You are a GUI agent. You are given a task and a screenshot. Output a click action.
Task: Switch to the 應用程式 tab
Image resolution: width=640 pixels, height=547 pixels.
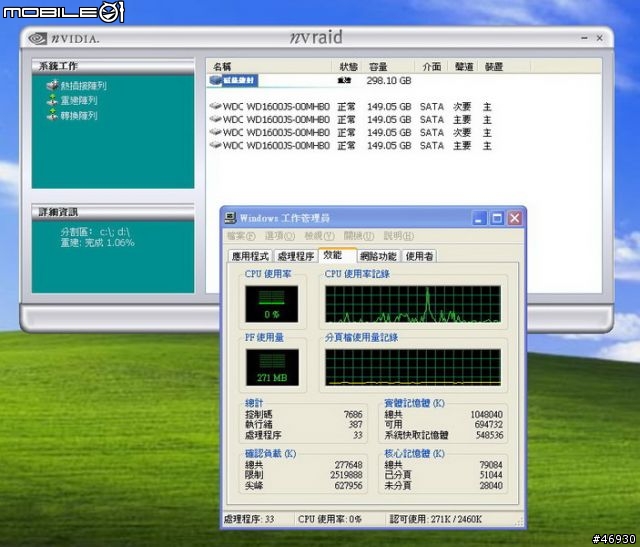[x=250, y=256]
